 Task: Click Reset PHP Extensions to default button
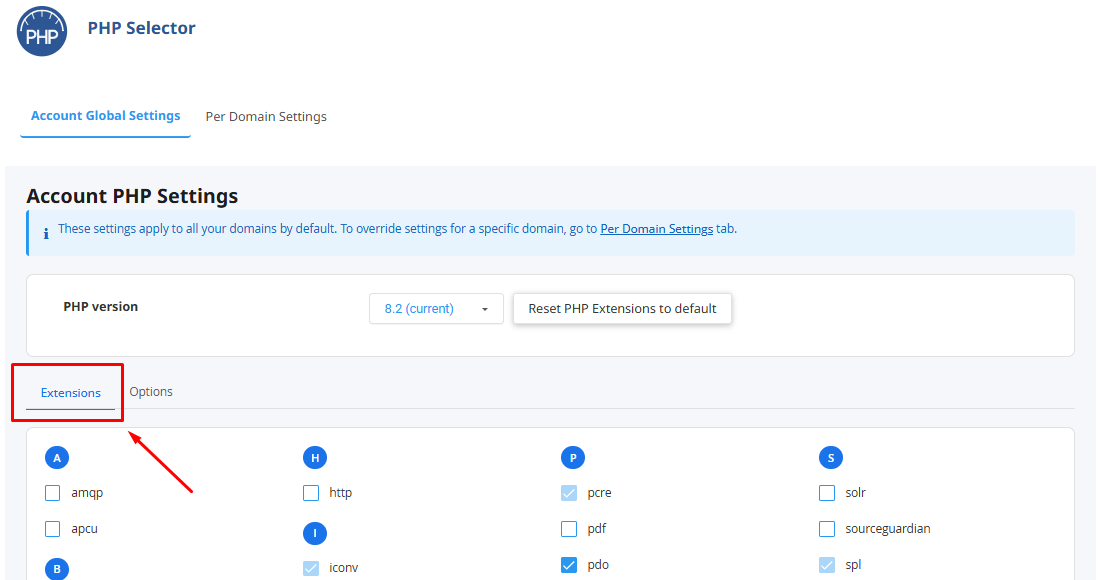click(x=623, y=309)
